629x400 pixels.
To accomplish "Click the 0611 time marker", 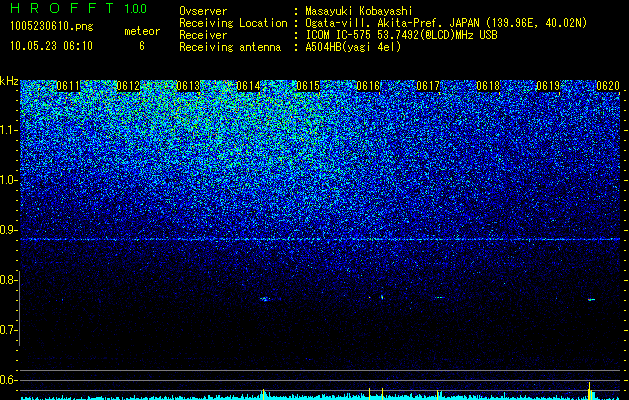I will (x=68, y=86).
